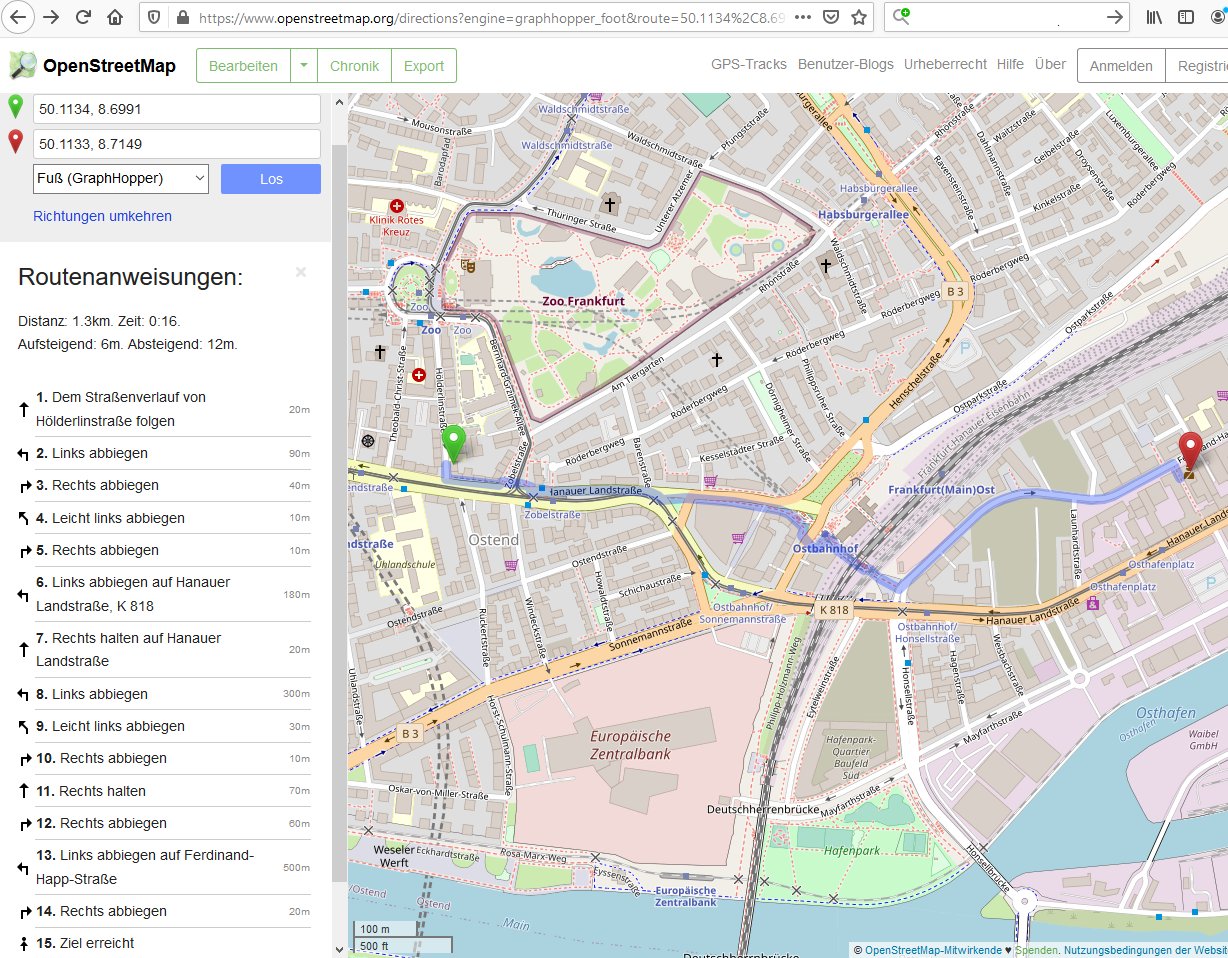The height and width of the screenshot is (958, 1228).
Task: Expand the Bearbeiten dropdown arrow
Action: pos(303,66)
